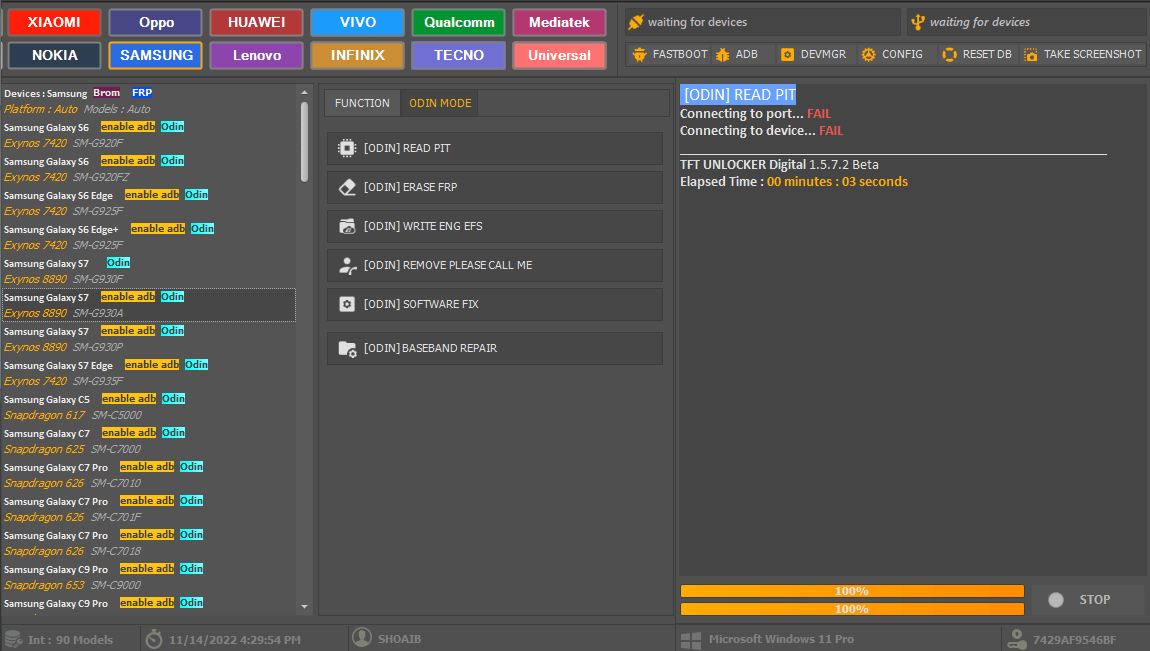The height and width of the screenshot is (651, 1150).
Task: Switch to the FUNCTION tab
Action: click(x=362, y=102)
